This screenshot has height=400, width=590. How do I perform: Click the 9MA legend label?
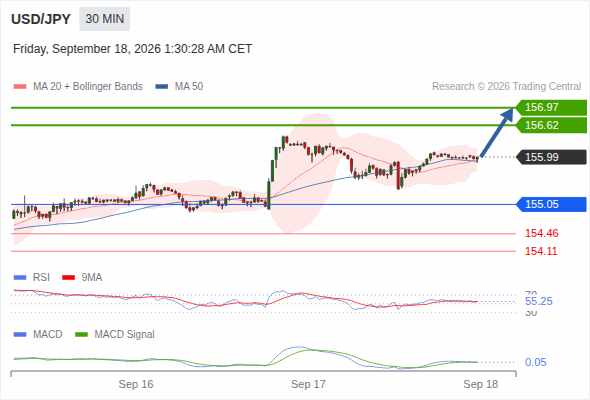tap(92, 278)
